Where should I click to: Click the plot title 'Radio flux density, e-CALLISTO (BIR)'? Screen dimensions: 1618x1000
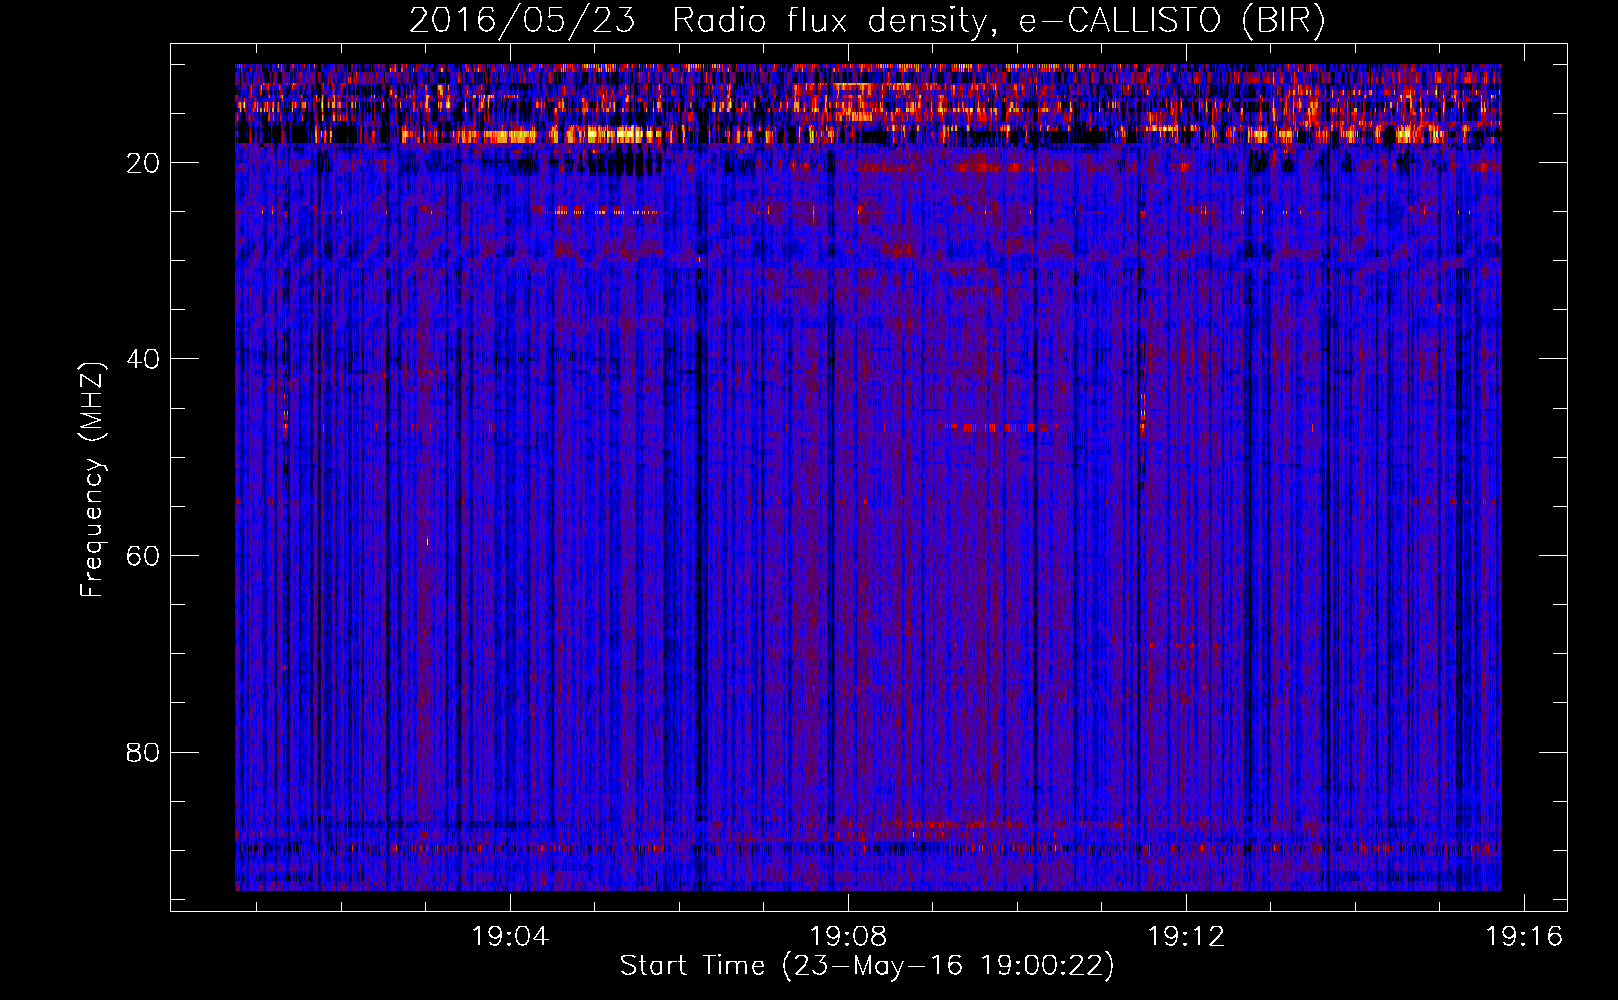click(999, 21)
